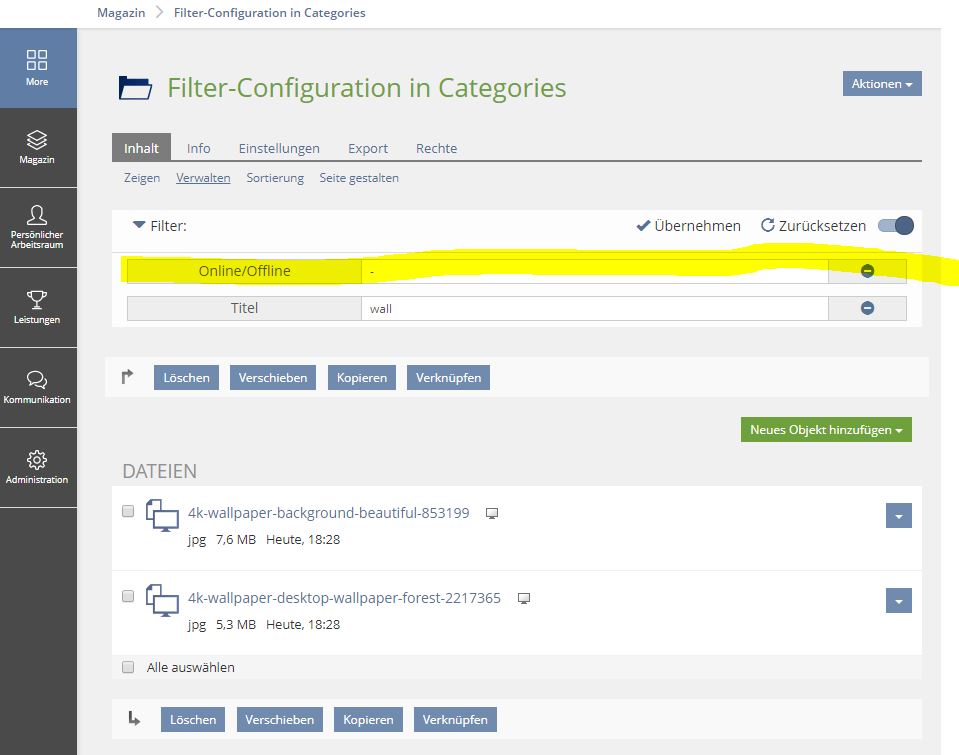Click the top Löschen button

pos(186,377)
